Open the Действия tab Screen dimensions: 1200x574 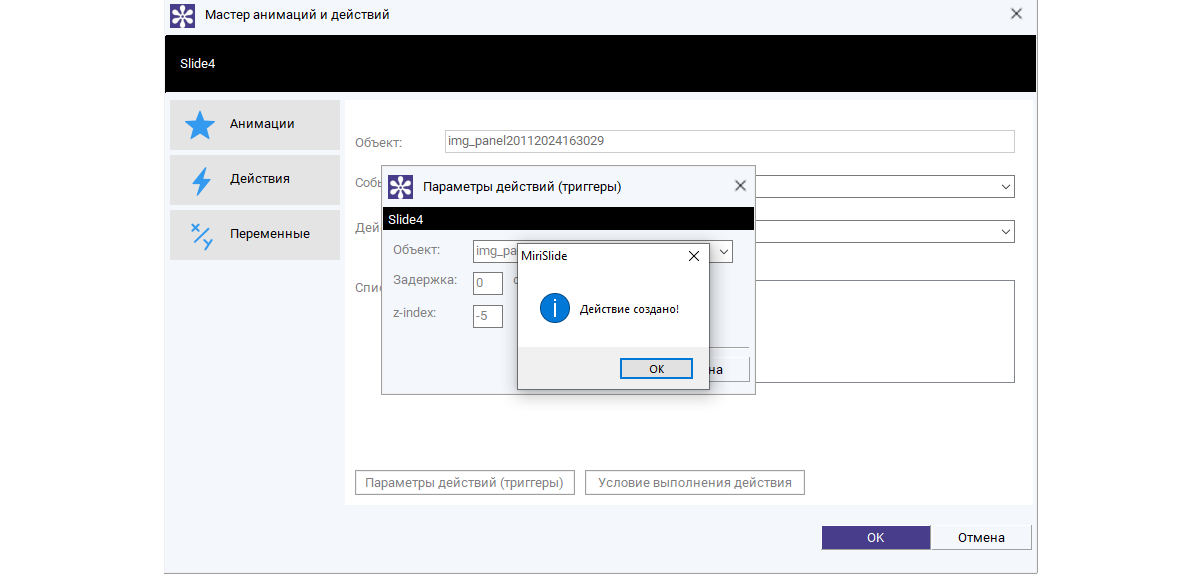(255, 179)
